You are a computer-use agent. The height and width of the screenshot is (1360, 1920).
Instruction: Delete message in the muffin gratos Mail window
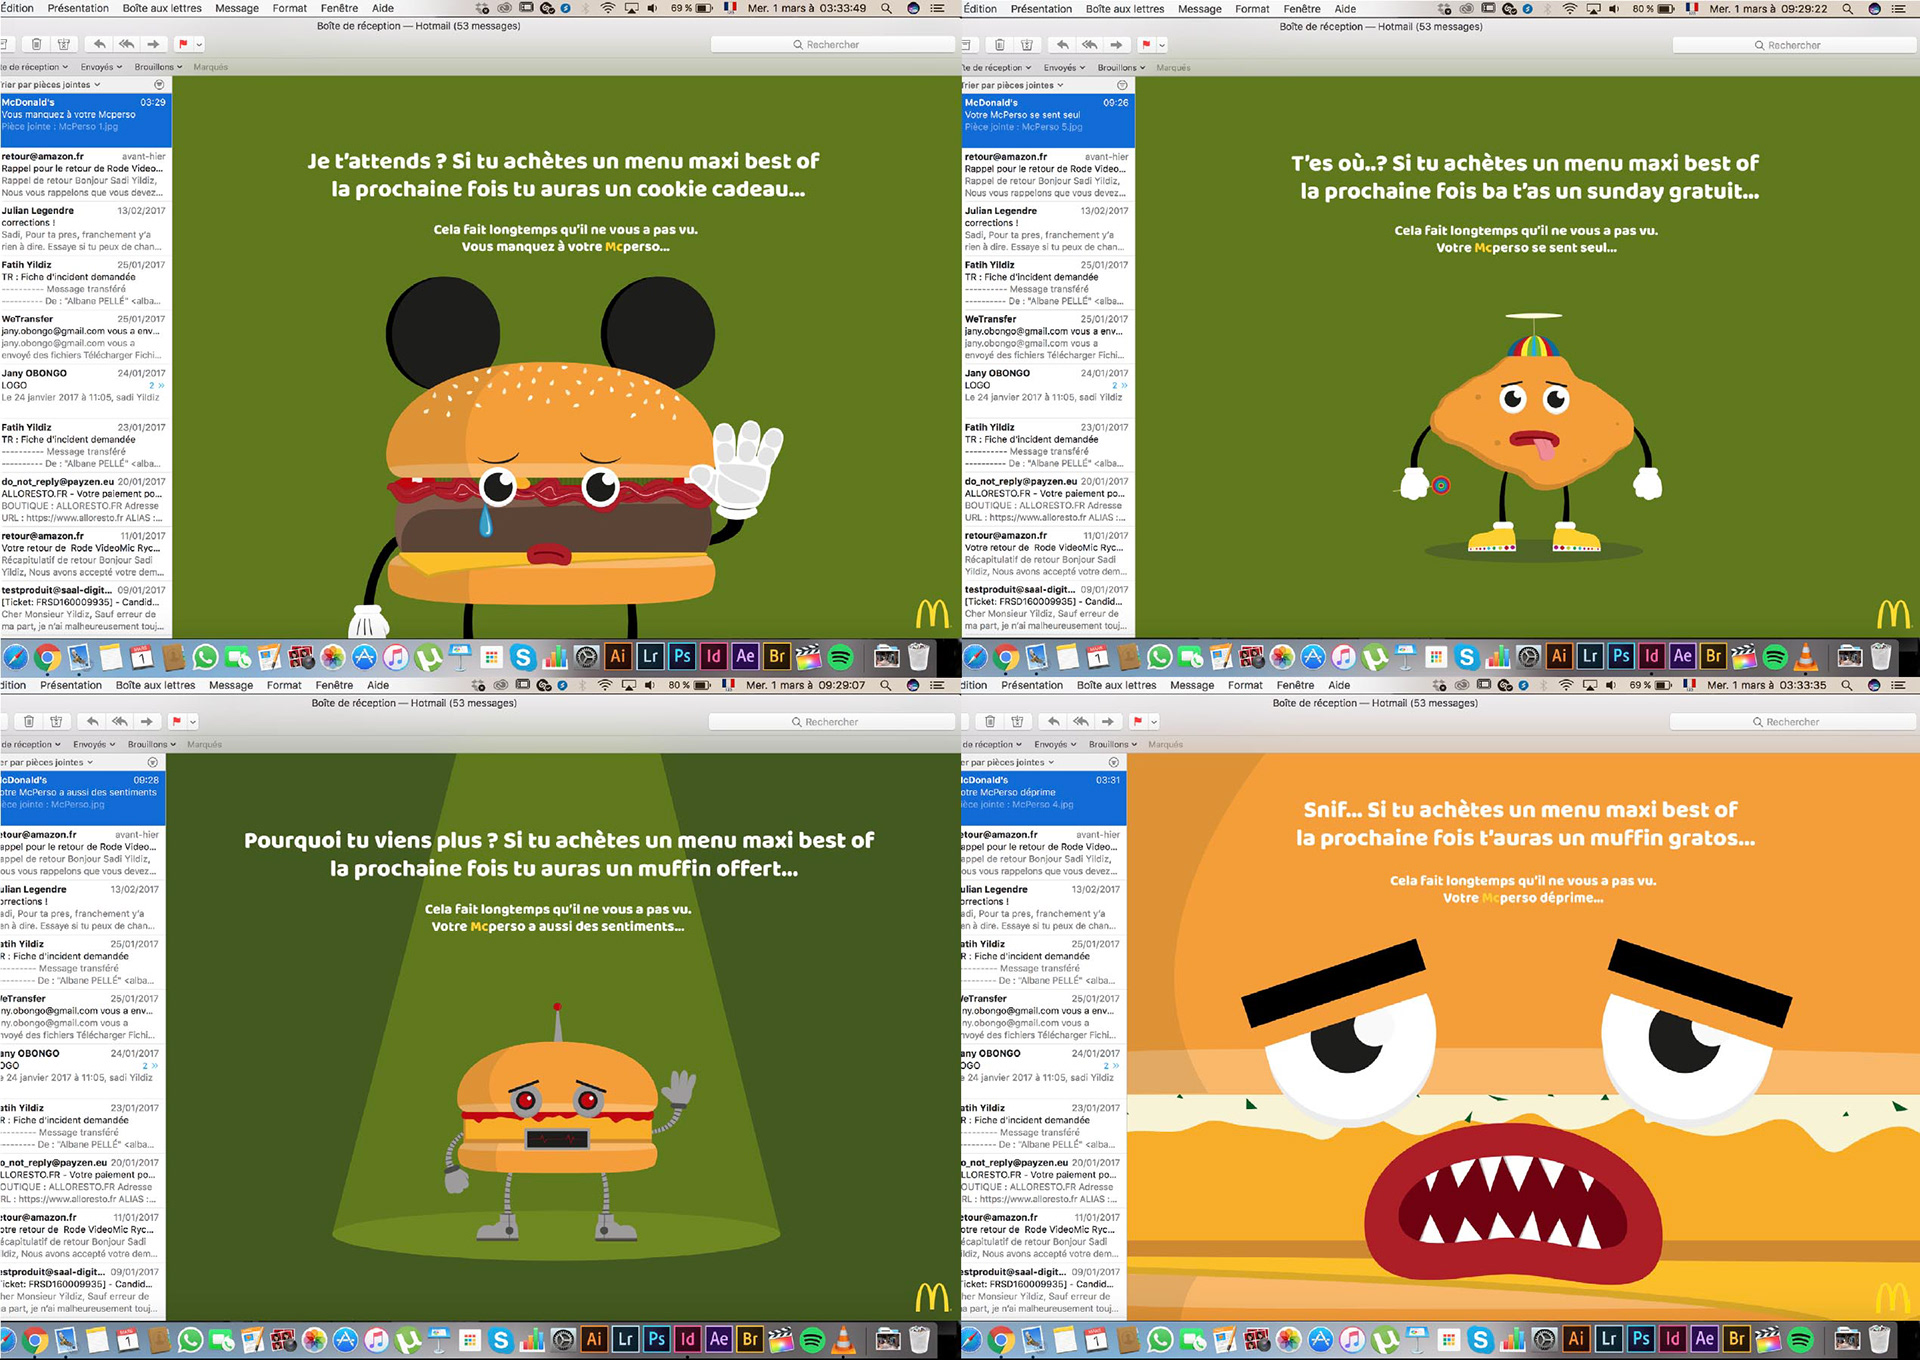(x=990, y=721)
